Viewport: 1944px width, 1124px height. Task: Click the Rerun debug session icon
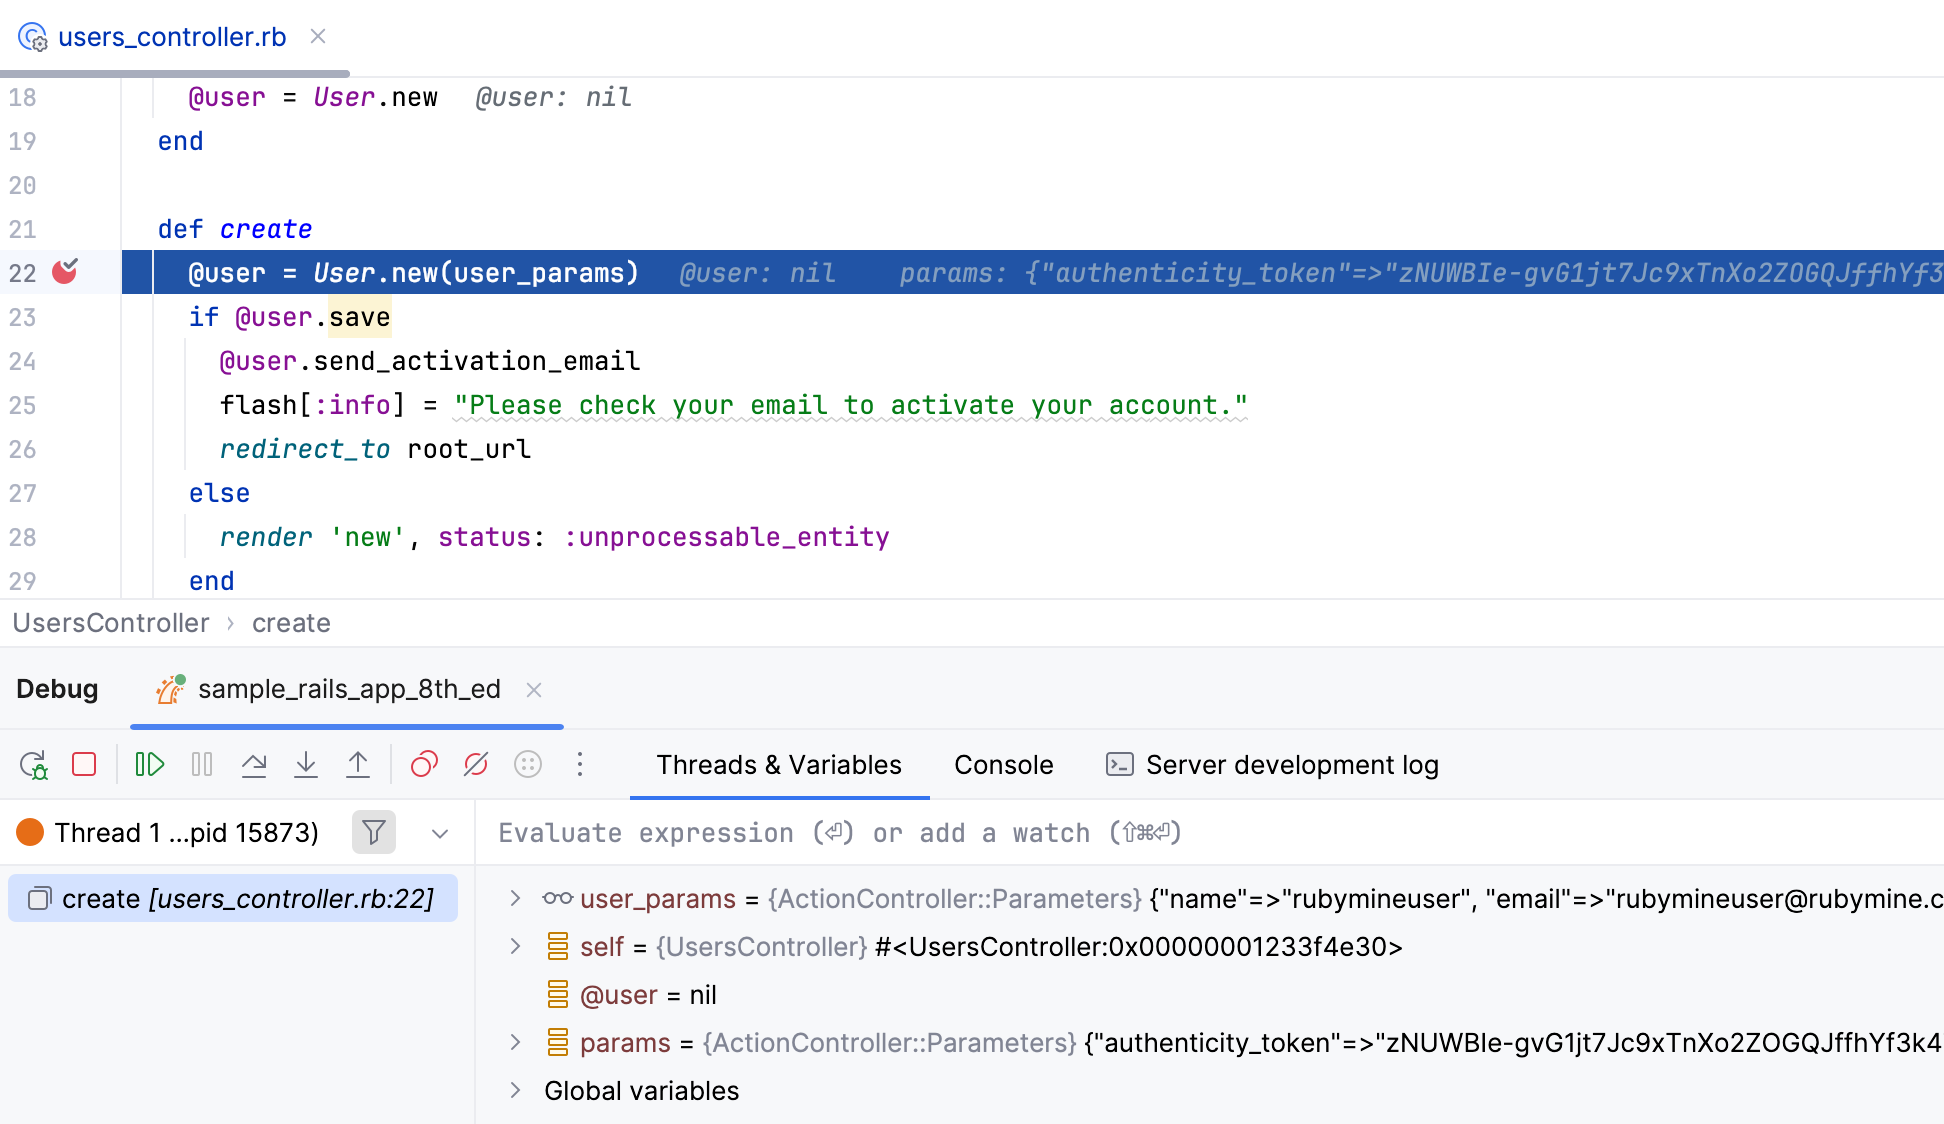(34, 765)
